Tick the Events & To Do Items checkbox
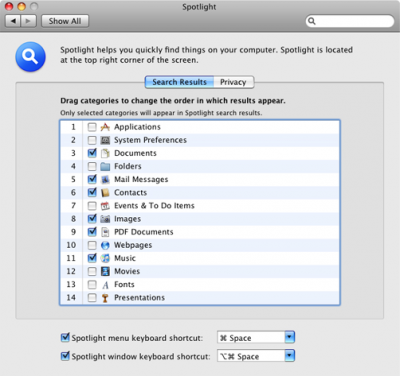This screenshot has height=376, width=400. point(92,206)
